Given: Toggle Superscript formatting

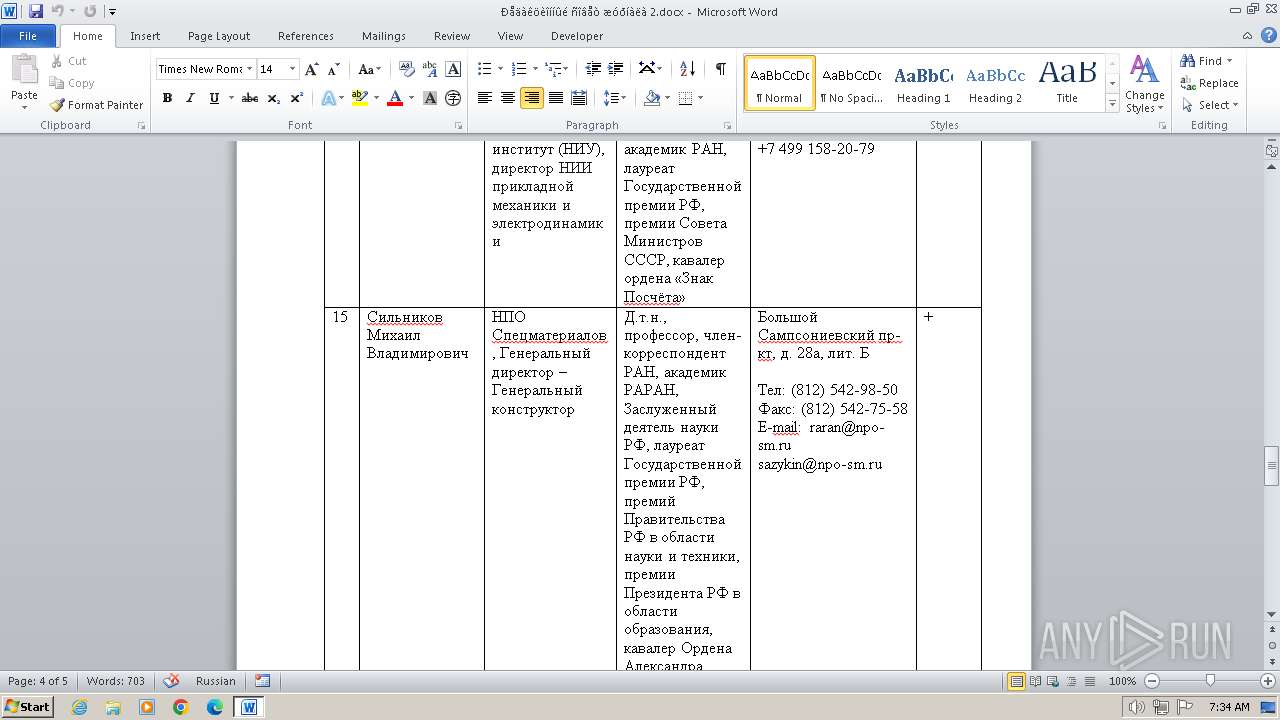Looking at the screenshot, I should 297,98.
